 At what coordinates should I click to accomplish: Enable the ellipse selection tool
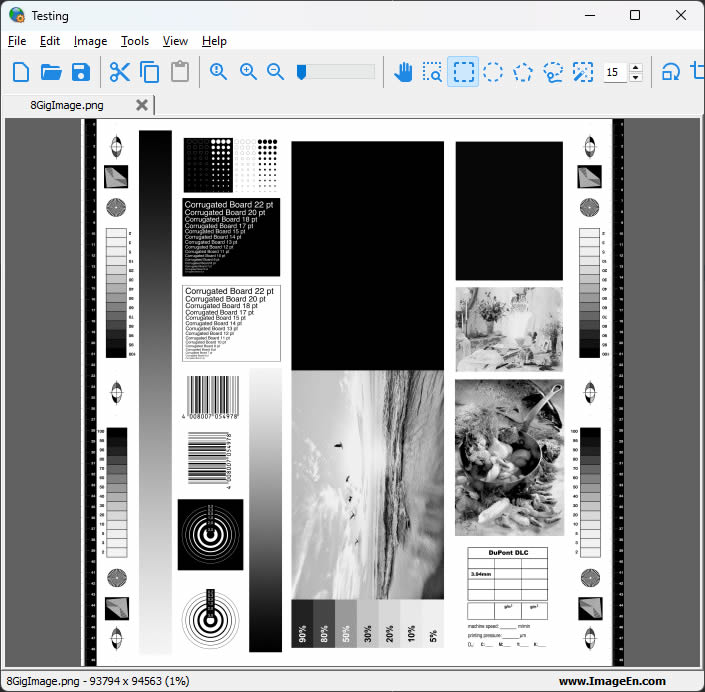coord(493,72)
